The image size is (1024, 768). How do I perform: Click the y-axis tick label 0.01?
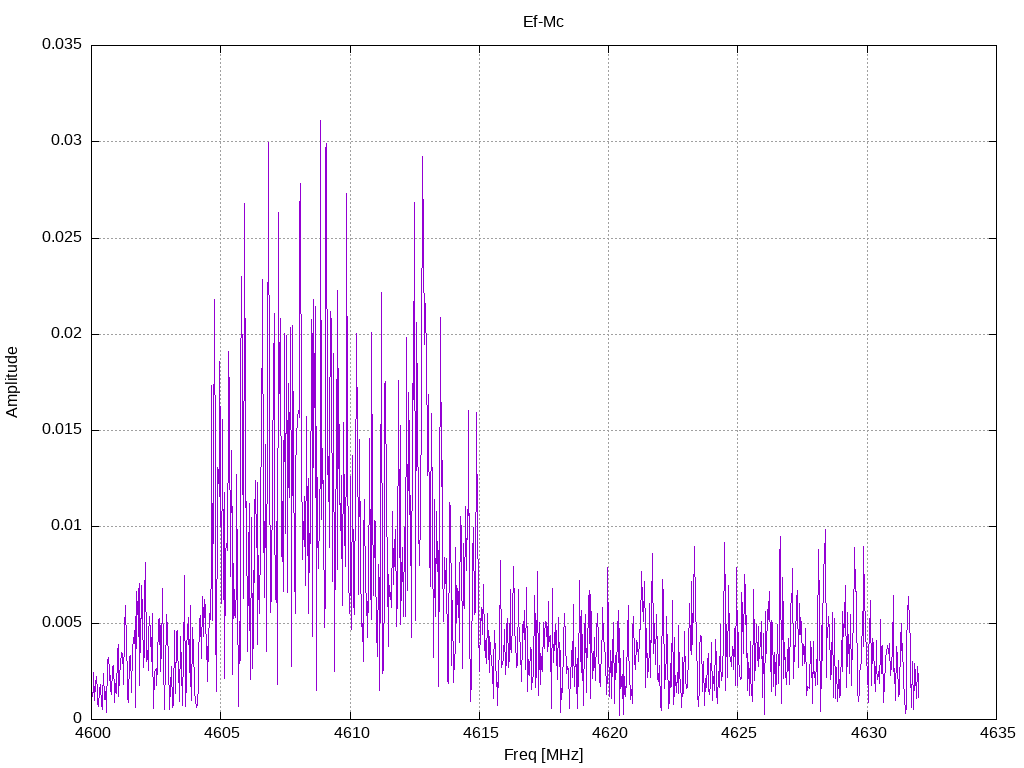[67, 526]
